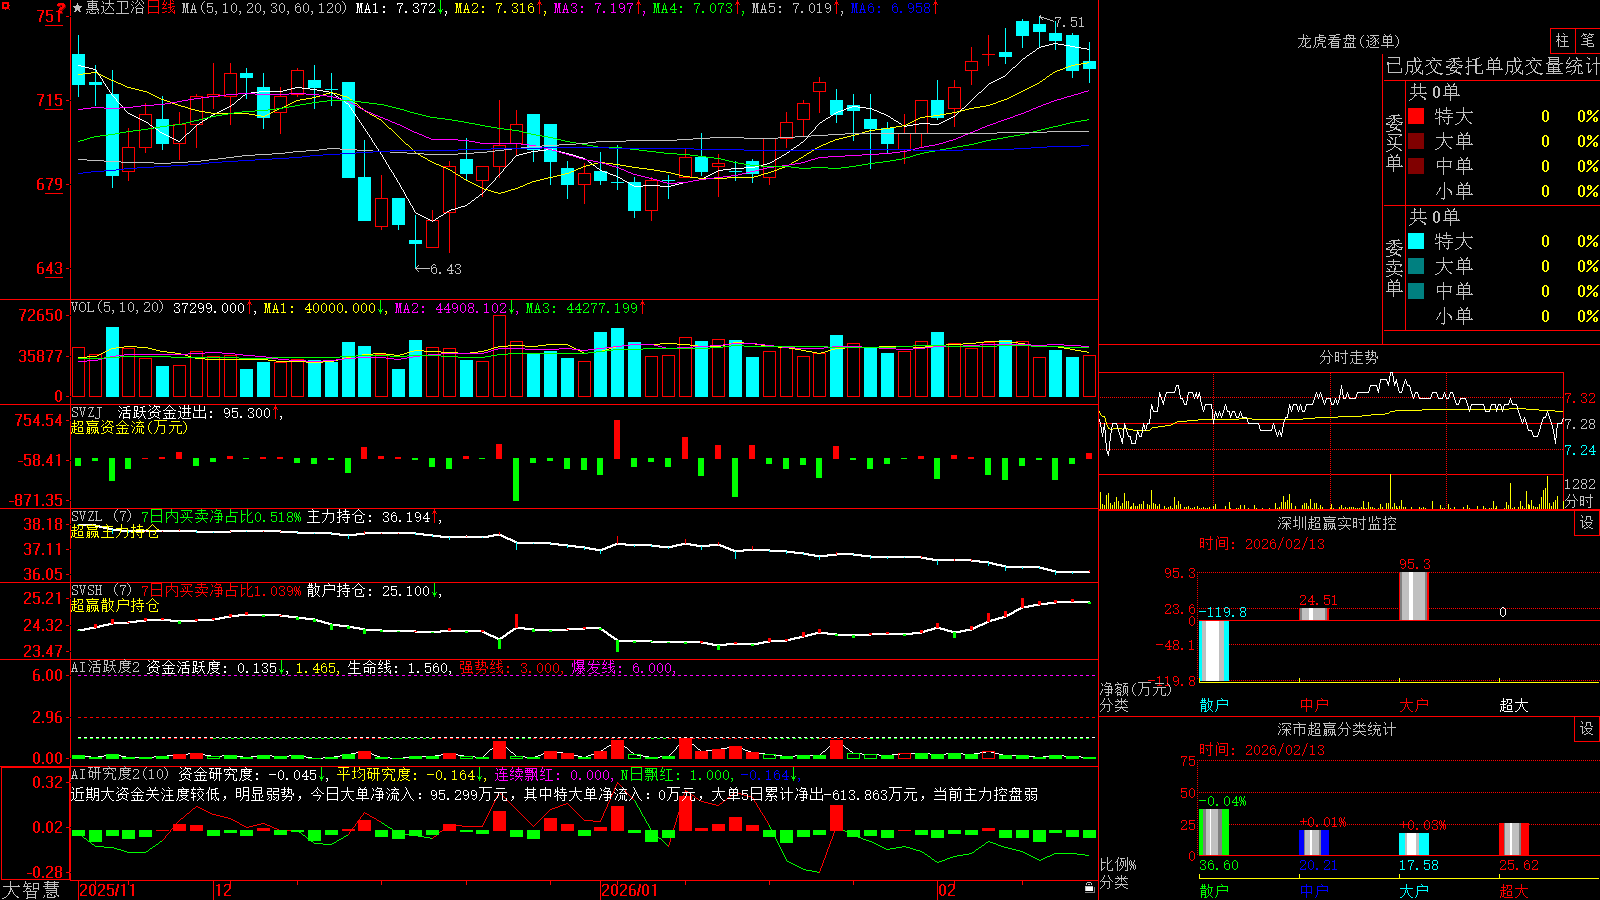Click red 特大 buy-order color swatch
This screenshot has width=1600, height=900.
(1416, 116)
